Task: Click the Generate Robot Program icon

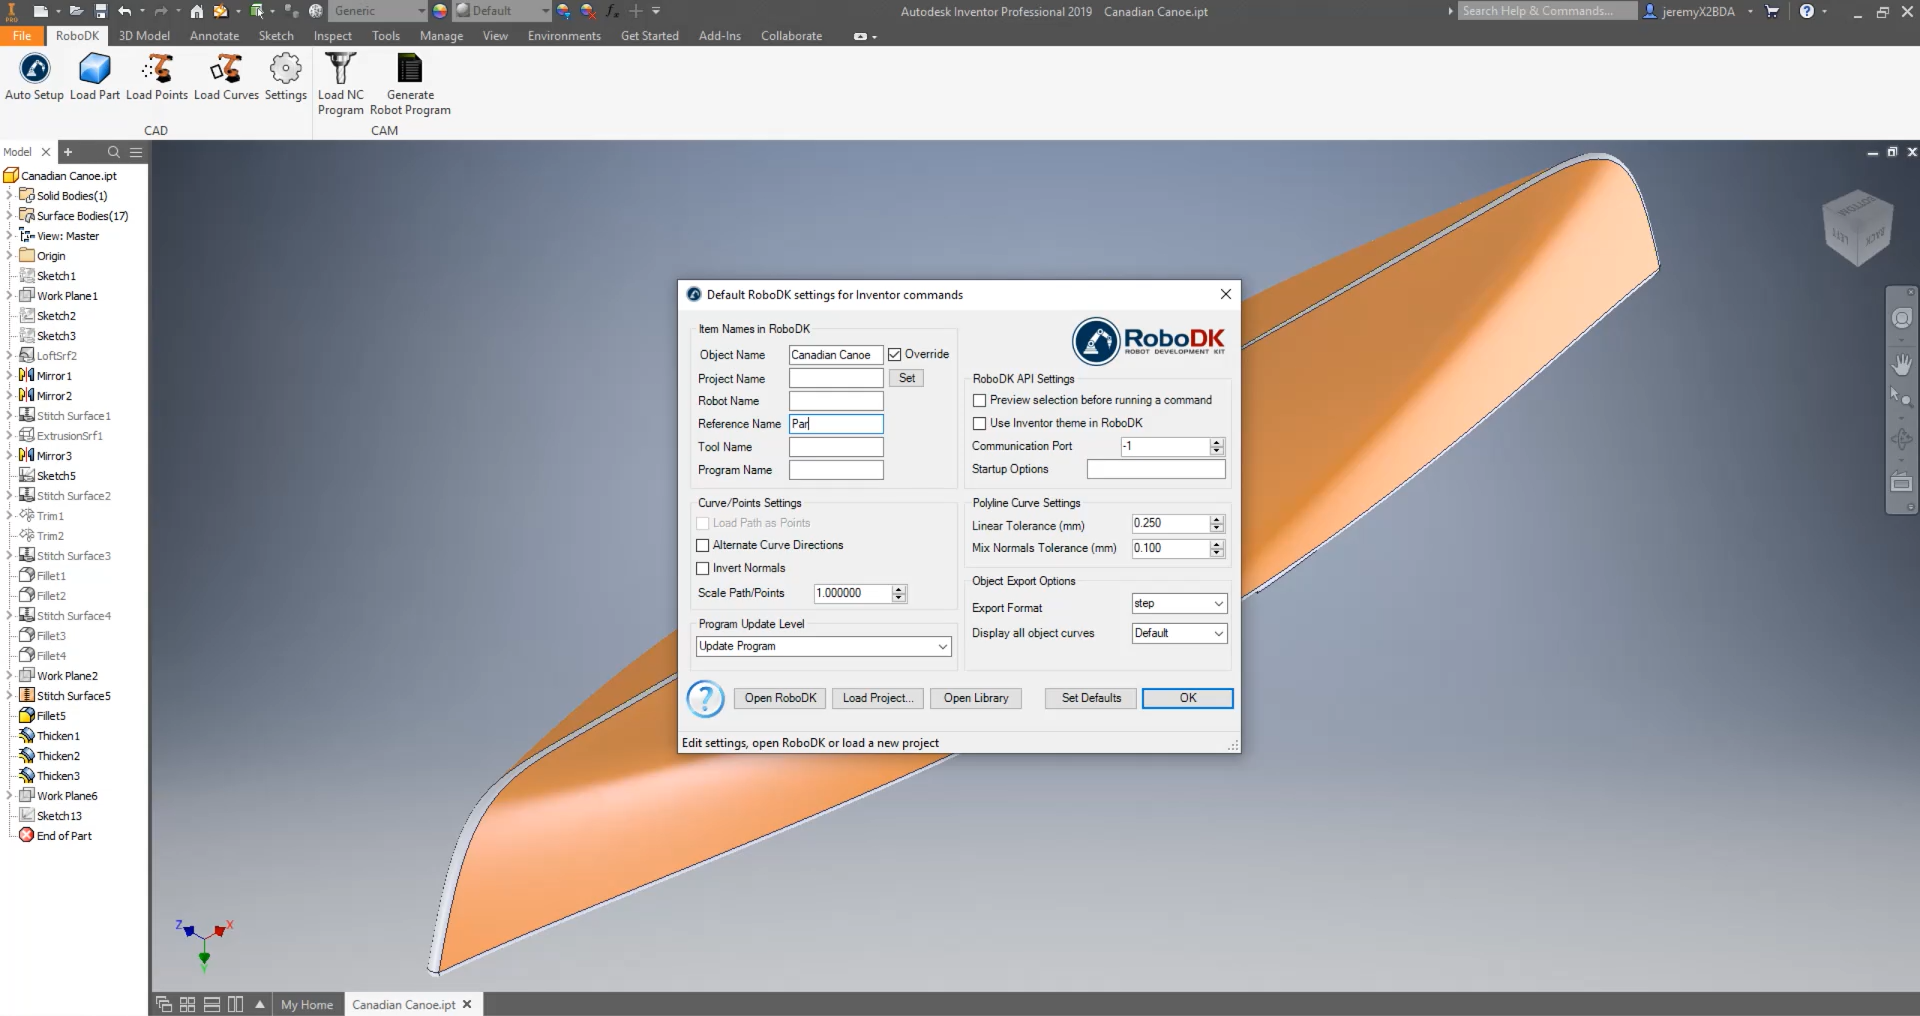Action: click(410, 70)
